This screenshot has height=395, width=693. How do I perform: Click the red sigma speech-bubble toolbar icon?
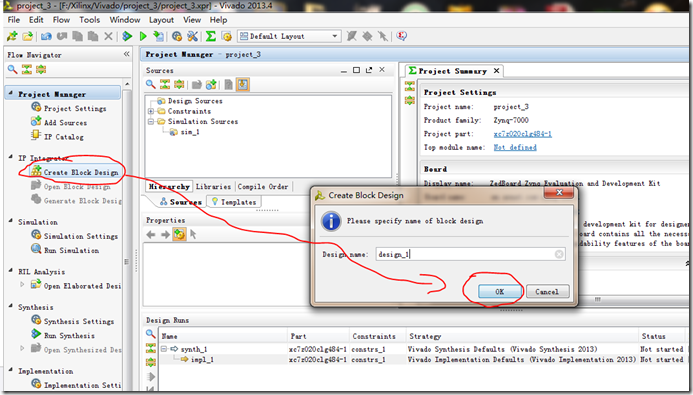pos(401,36)
